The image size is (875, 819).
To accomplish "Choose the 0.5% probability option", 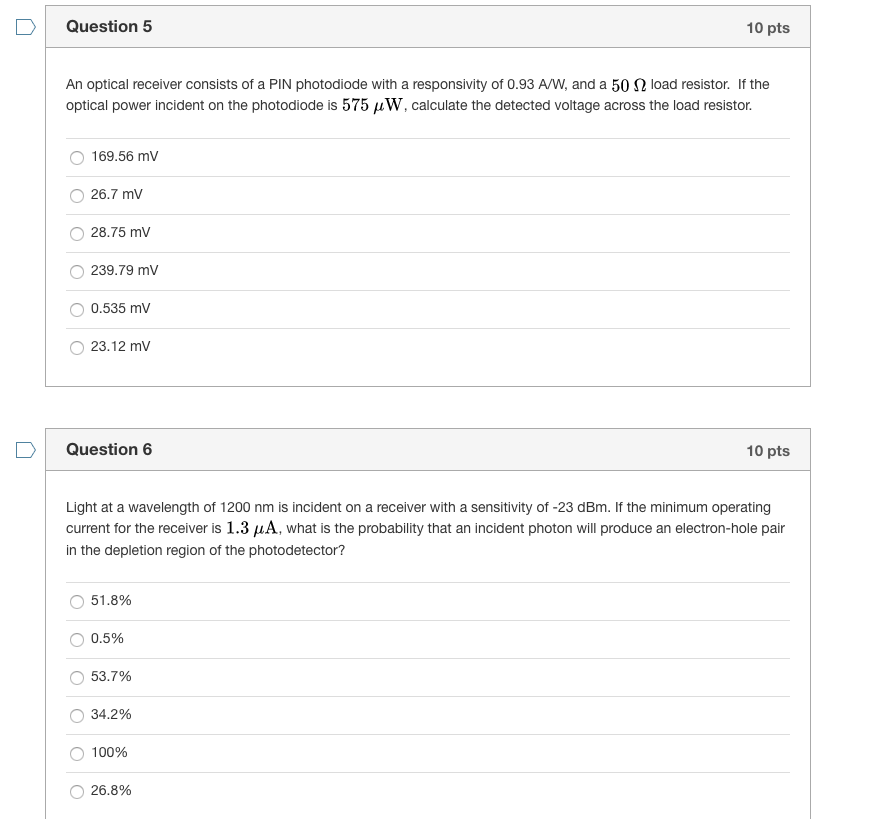I will (x=77, y=639).
